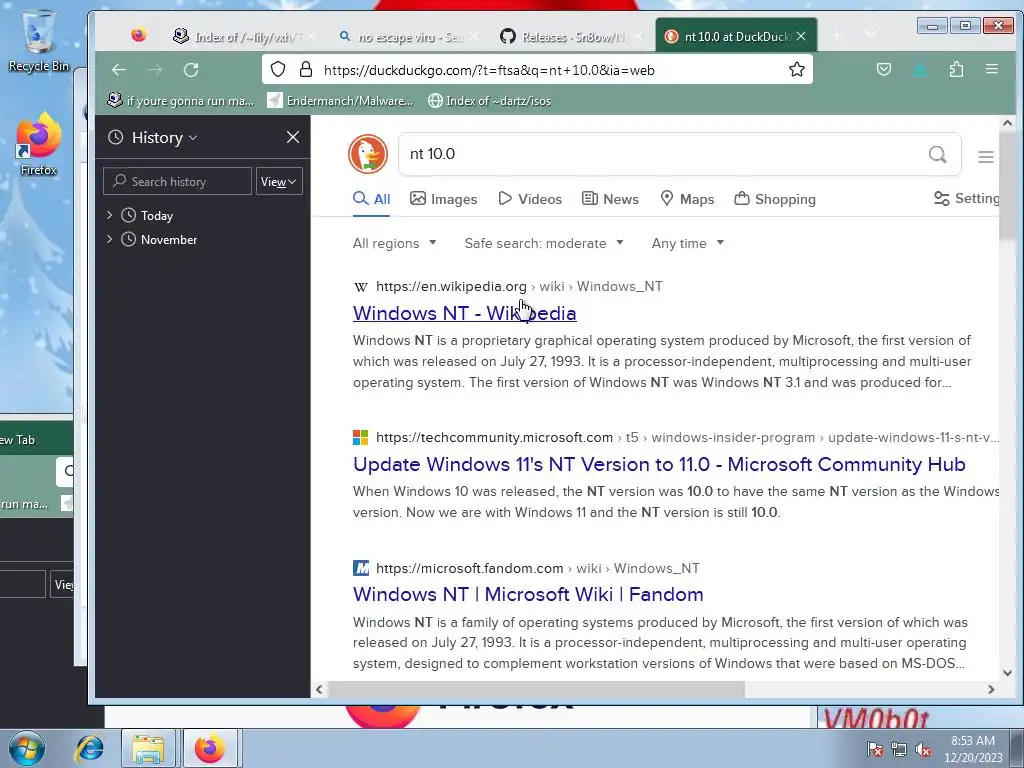Click the vertical scrollbar down arrow
This screenshot has height=768, width=1024.
1007,673
